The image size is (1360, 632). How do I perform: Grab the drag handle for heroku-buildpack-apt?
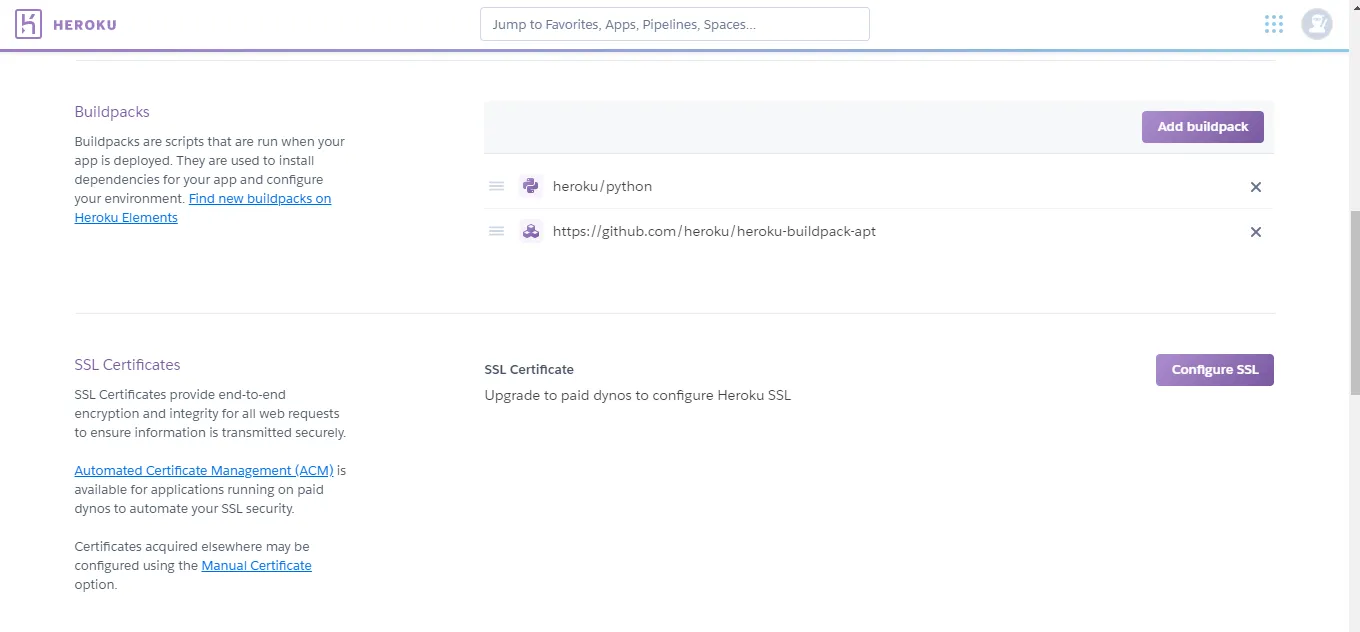pos(496,231)
